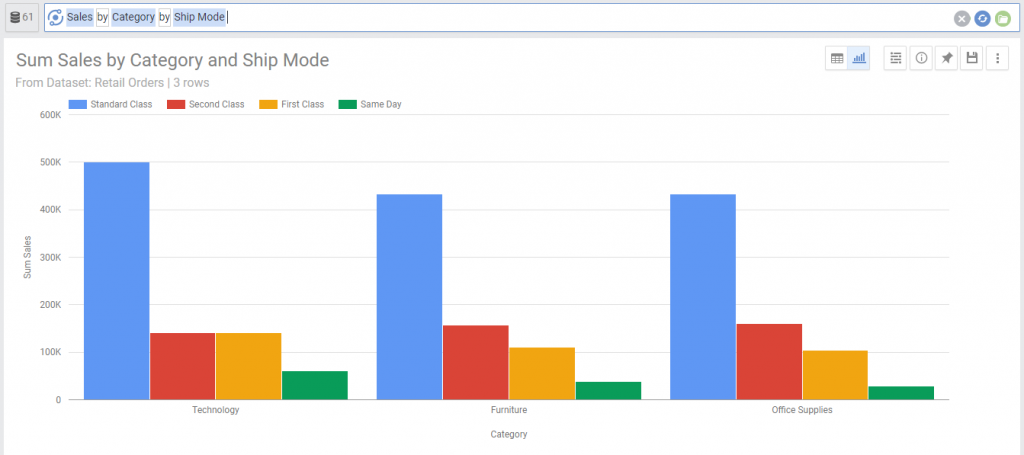
Task: Click the first 'by' token after Sales
Action: pos(103,18)
